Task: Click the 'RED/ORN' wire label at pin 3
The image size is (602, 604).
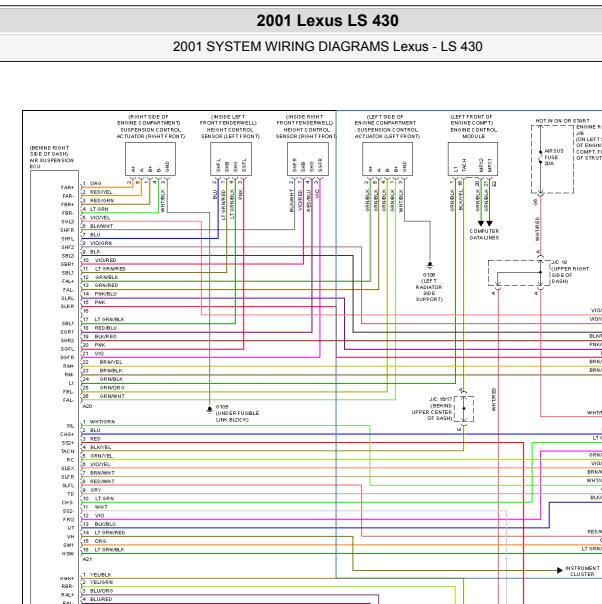Action: (102, 200)
